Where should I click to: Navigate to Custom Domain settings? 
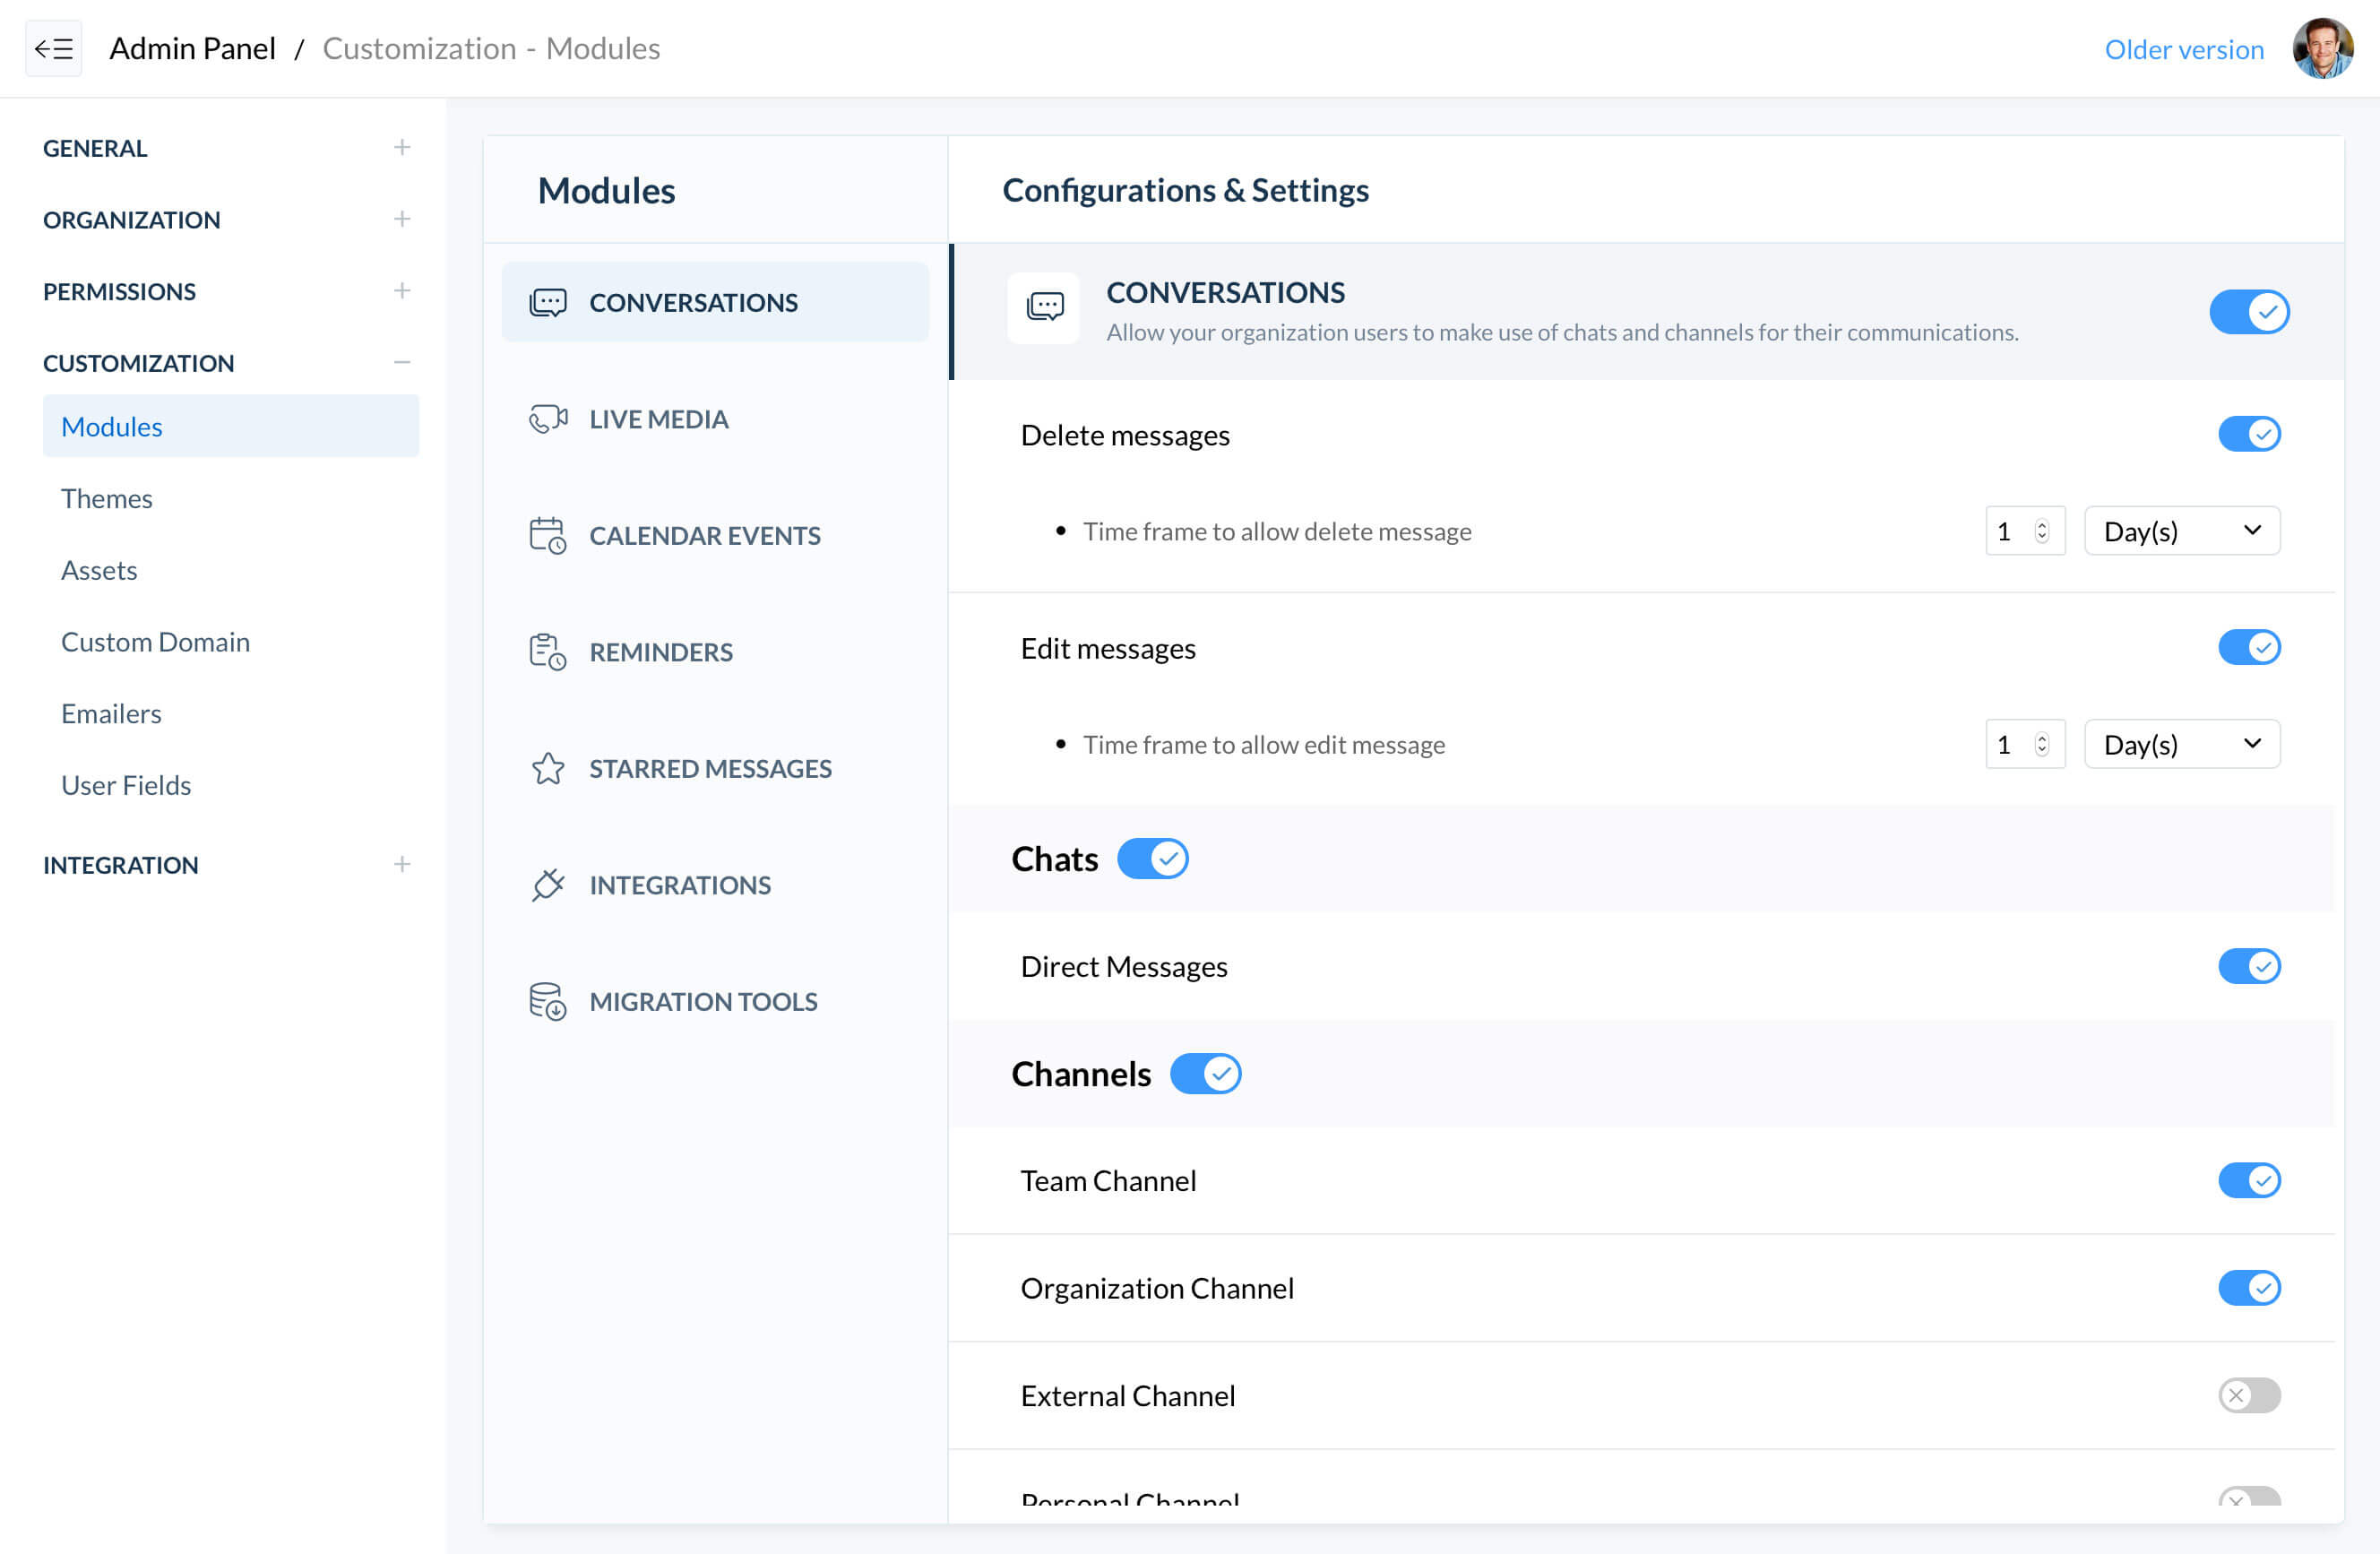click(x=155, y=641)
